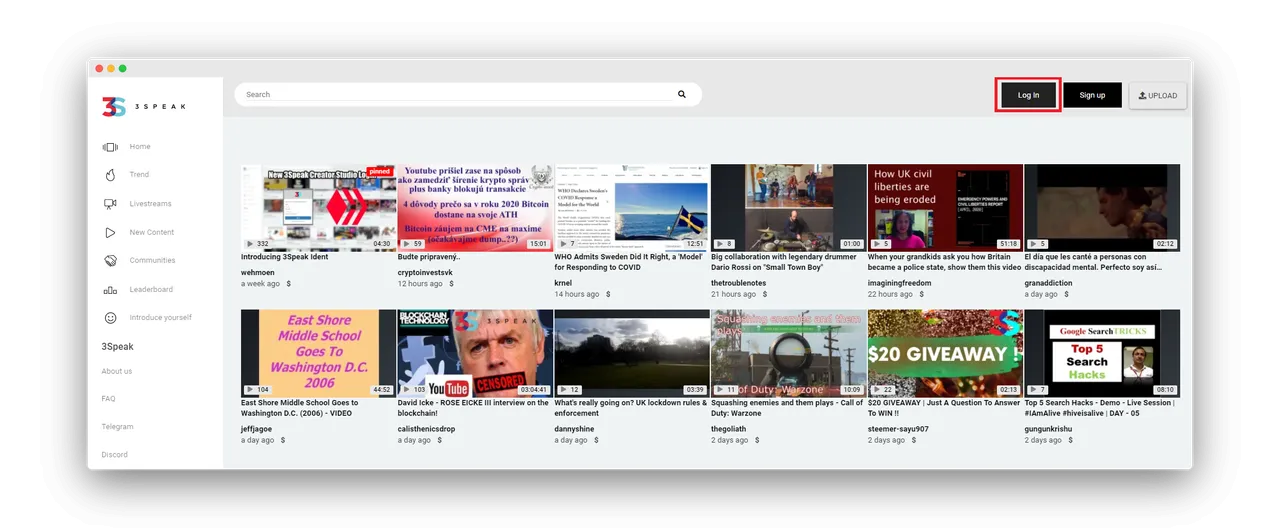Open krnel channel link

(x=563, y=283)
